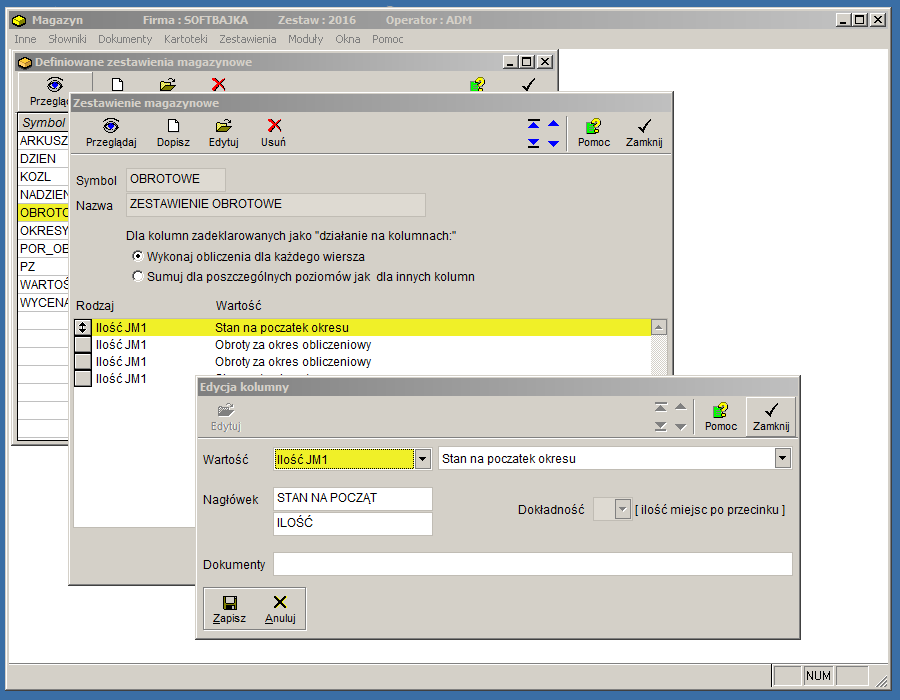900x700 pixels.
Task: Select DZIEN row in Symbol list
Action: pos(44,158)
